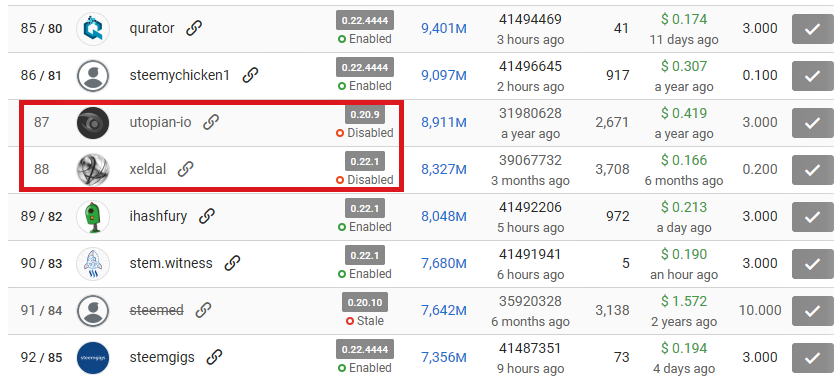Click steemgigs' blue avatar

pyautogui.click(x=93, y=357)
